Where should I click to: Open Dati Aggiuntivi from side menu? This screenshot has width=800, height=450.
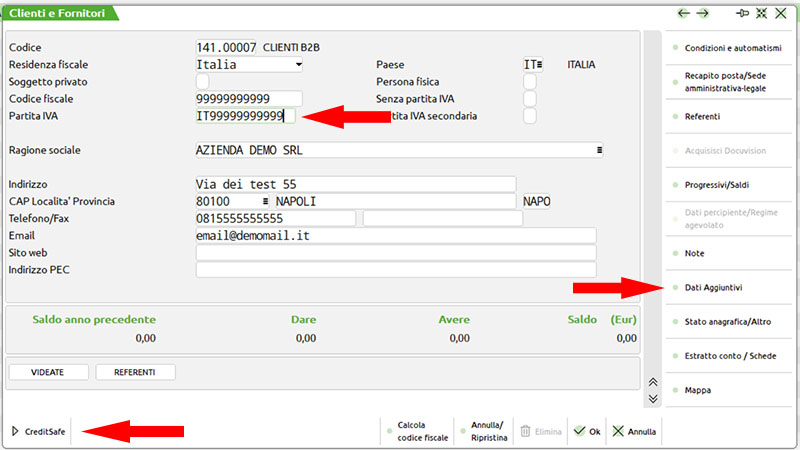click(x=713, y=288)
